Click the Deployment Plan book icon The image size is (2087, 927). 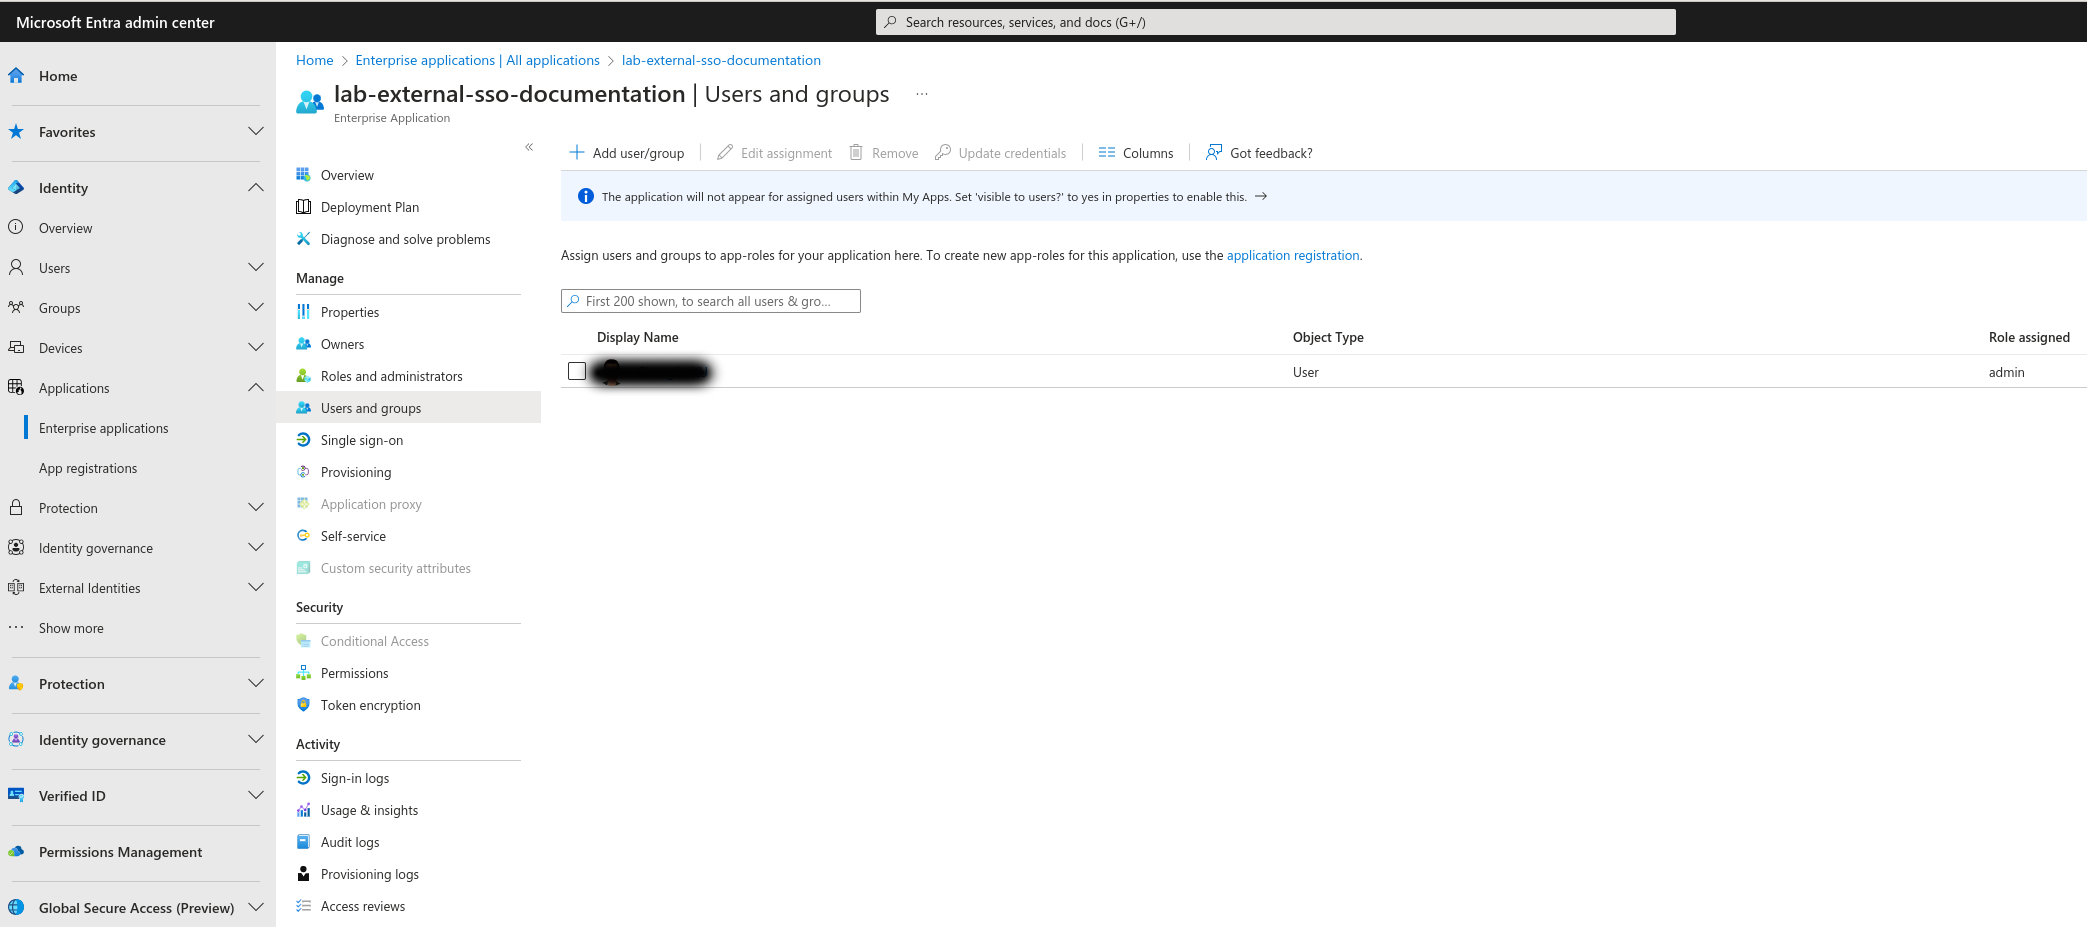click(x=303, y=206)
